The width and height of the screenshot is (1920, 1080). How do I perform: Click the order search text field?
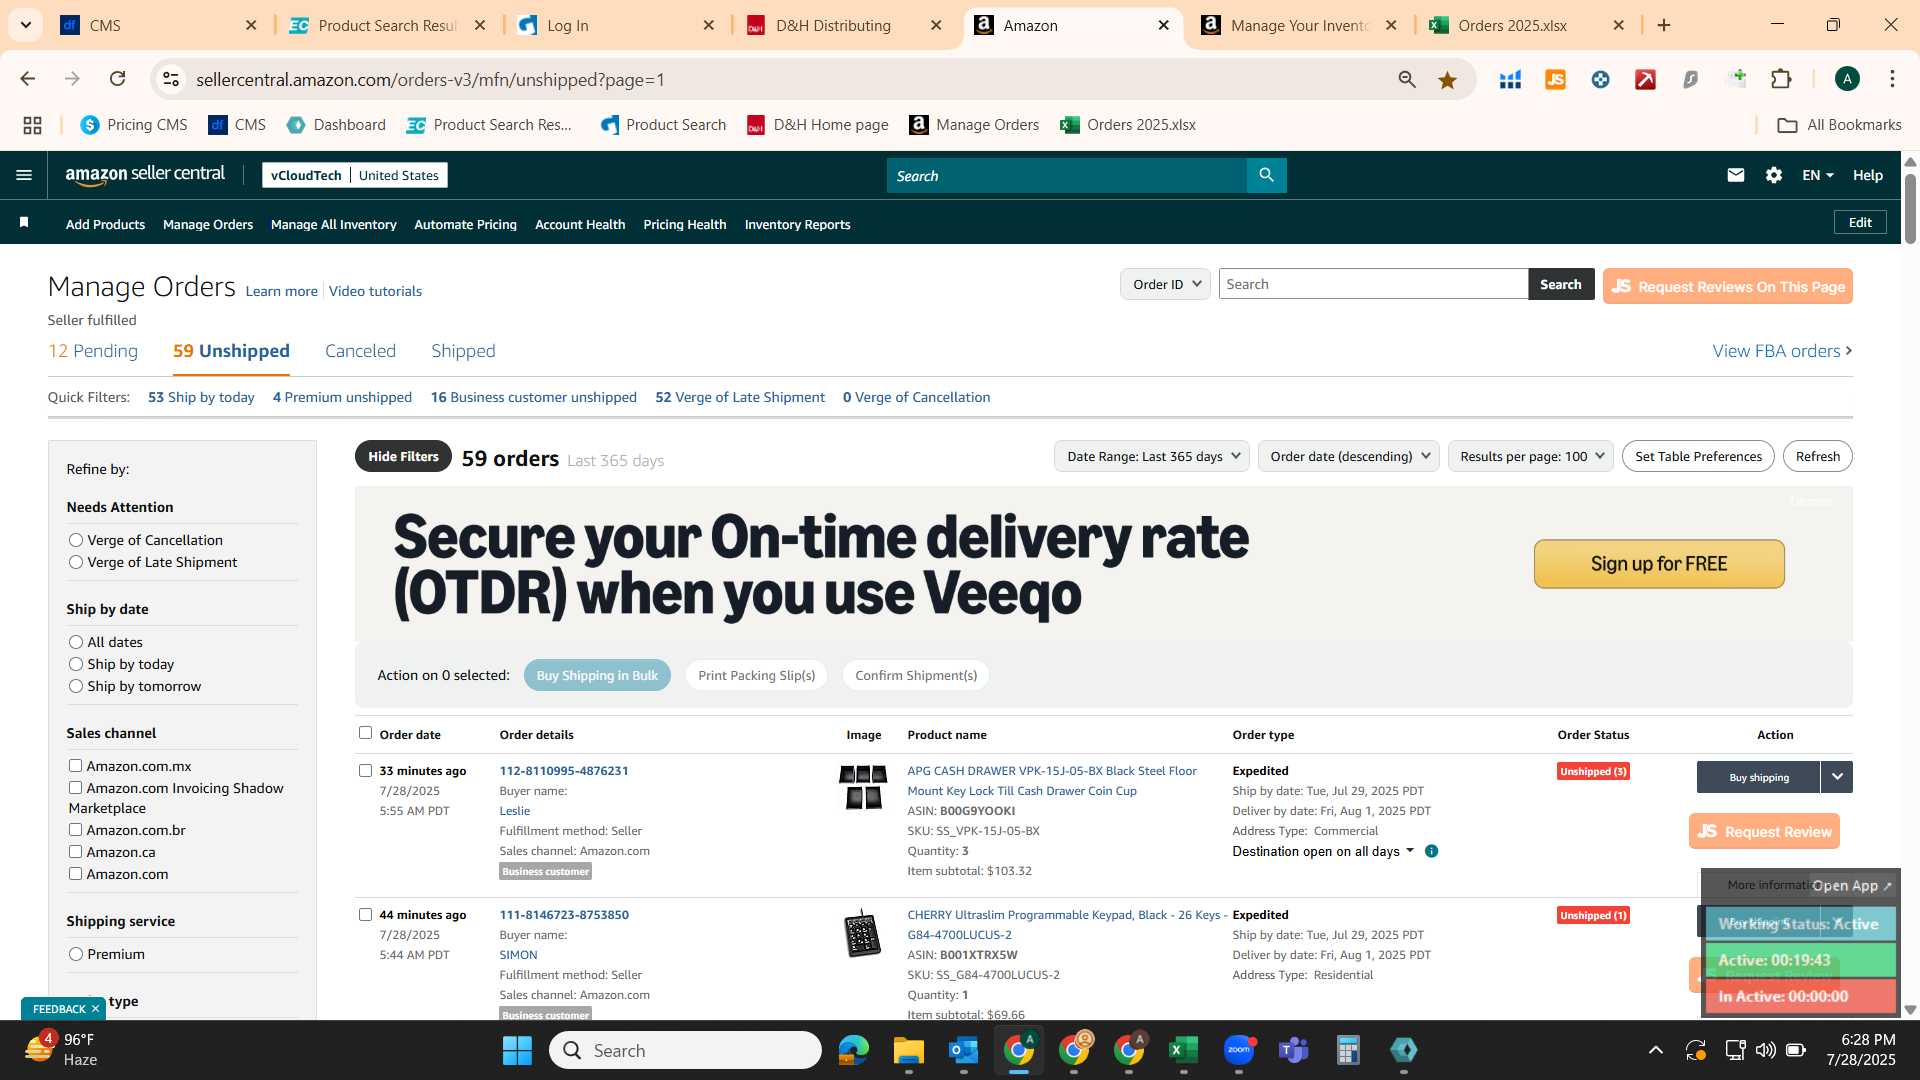[x=1373, y=284]
